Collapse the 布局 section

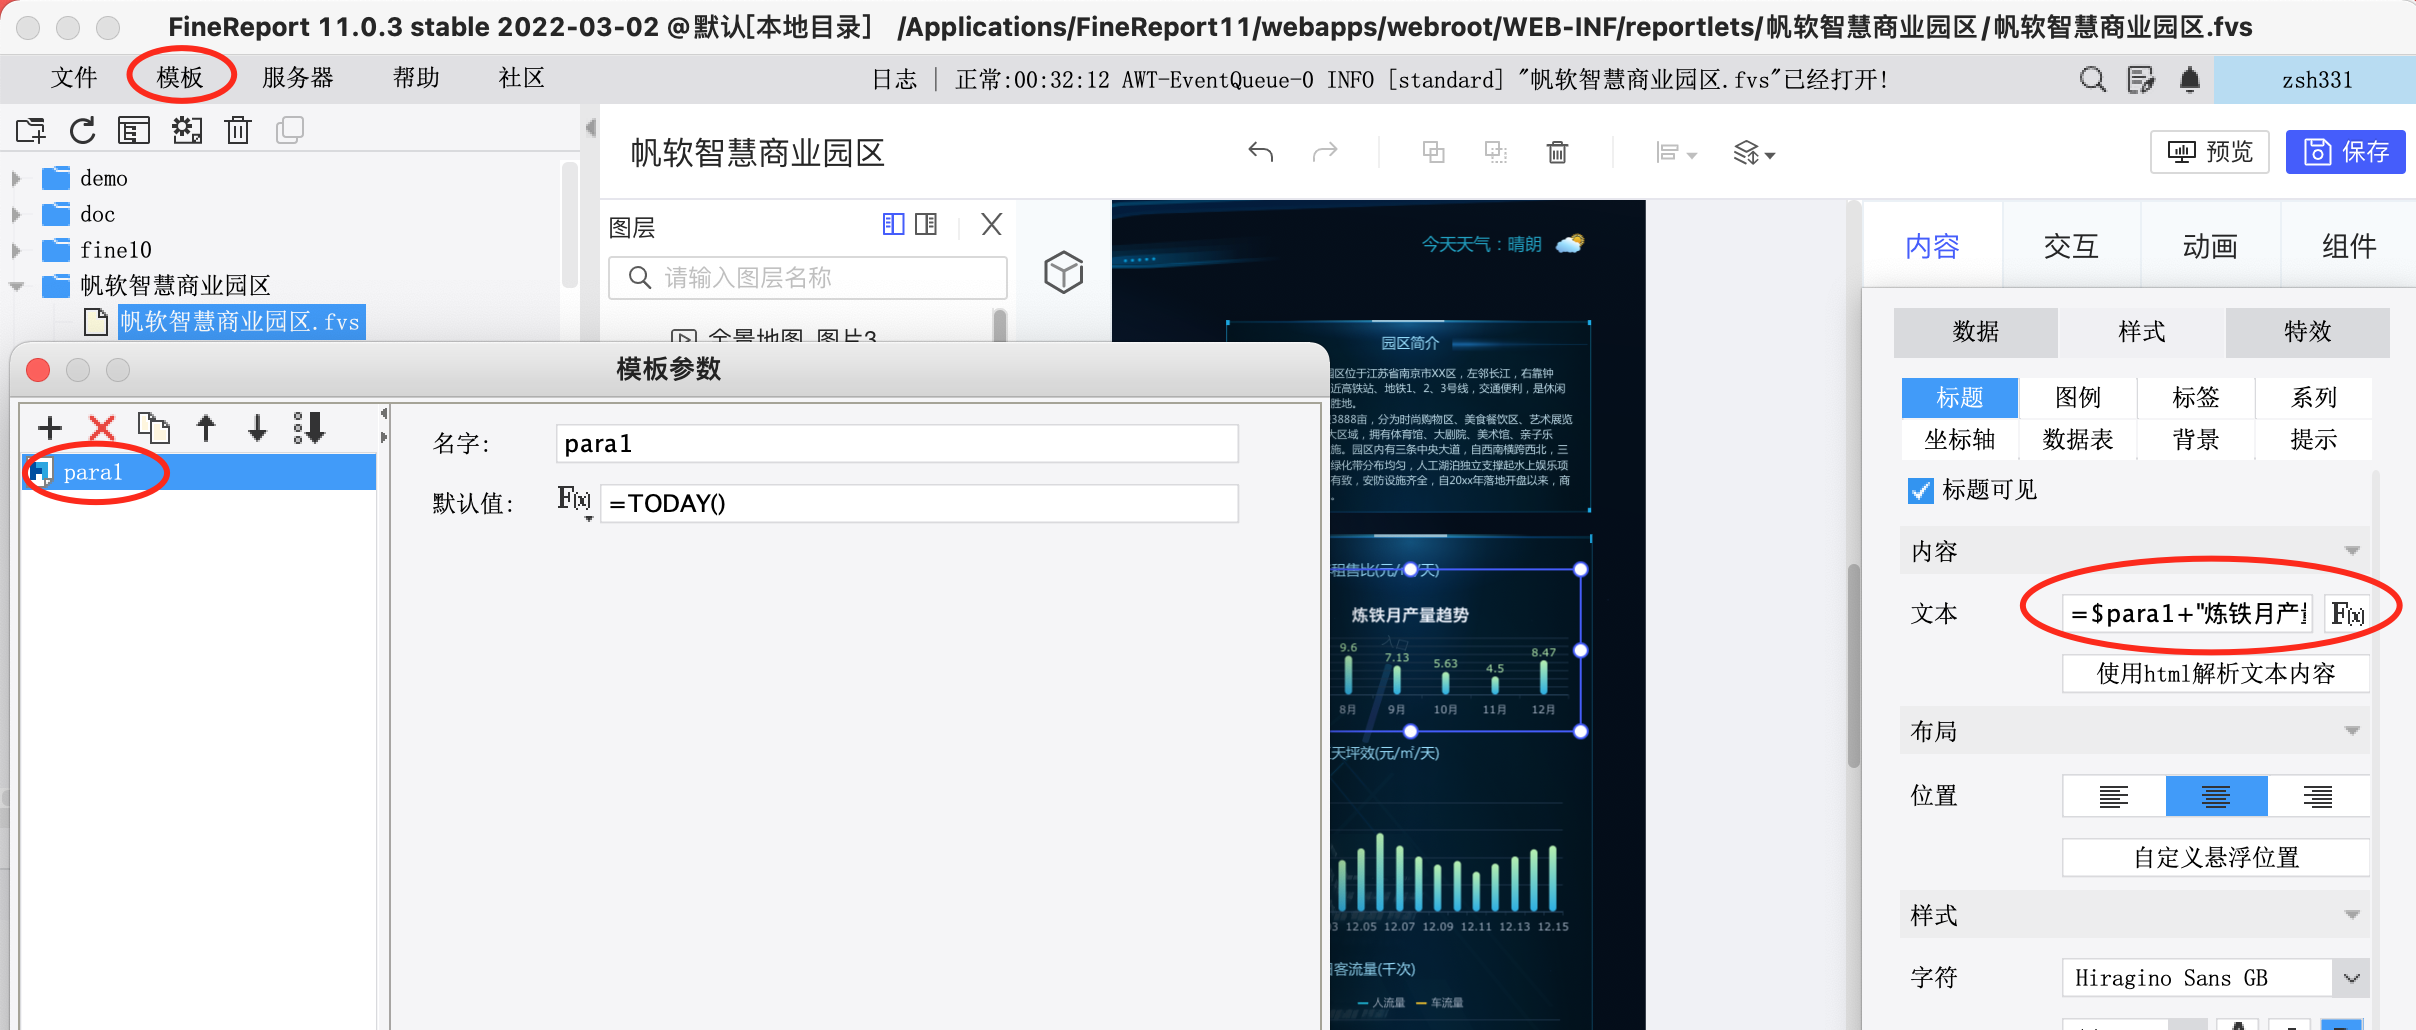pos(2351,731)
